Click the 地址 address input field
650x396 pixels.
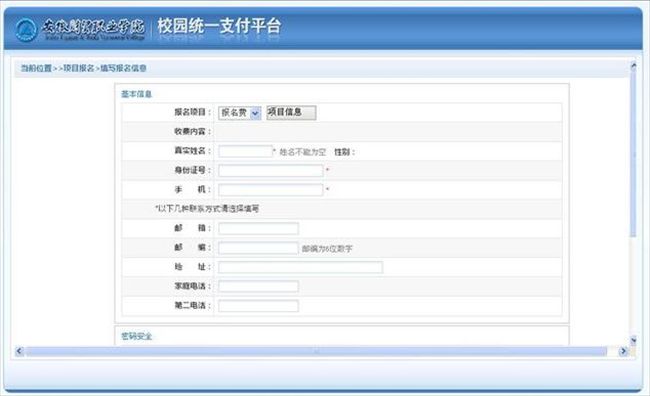[301, 267]
